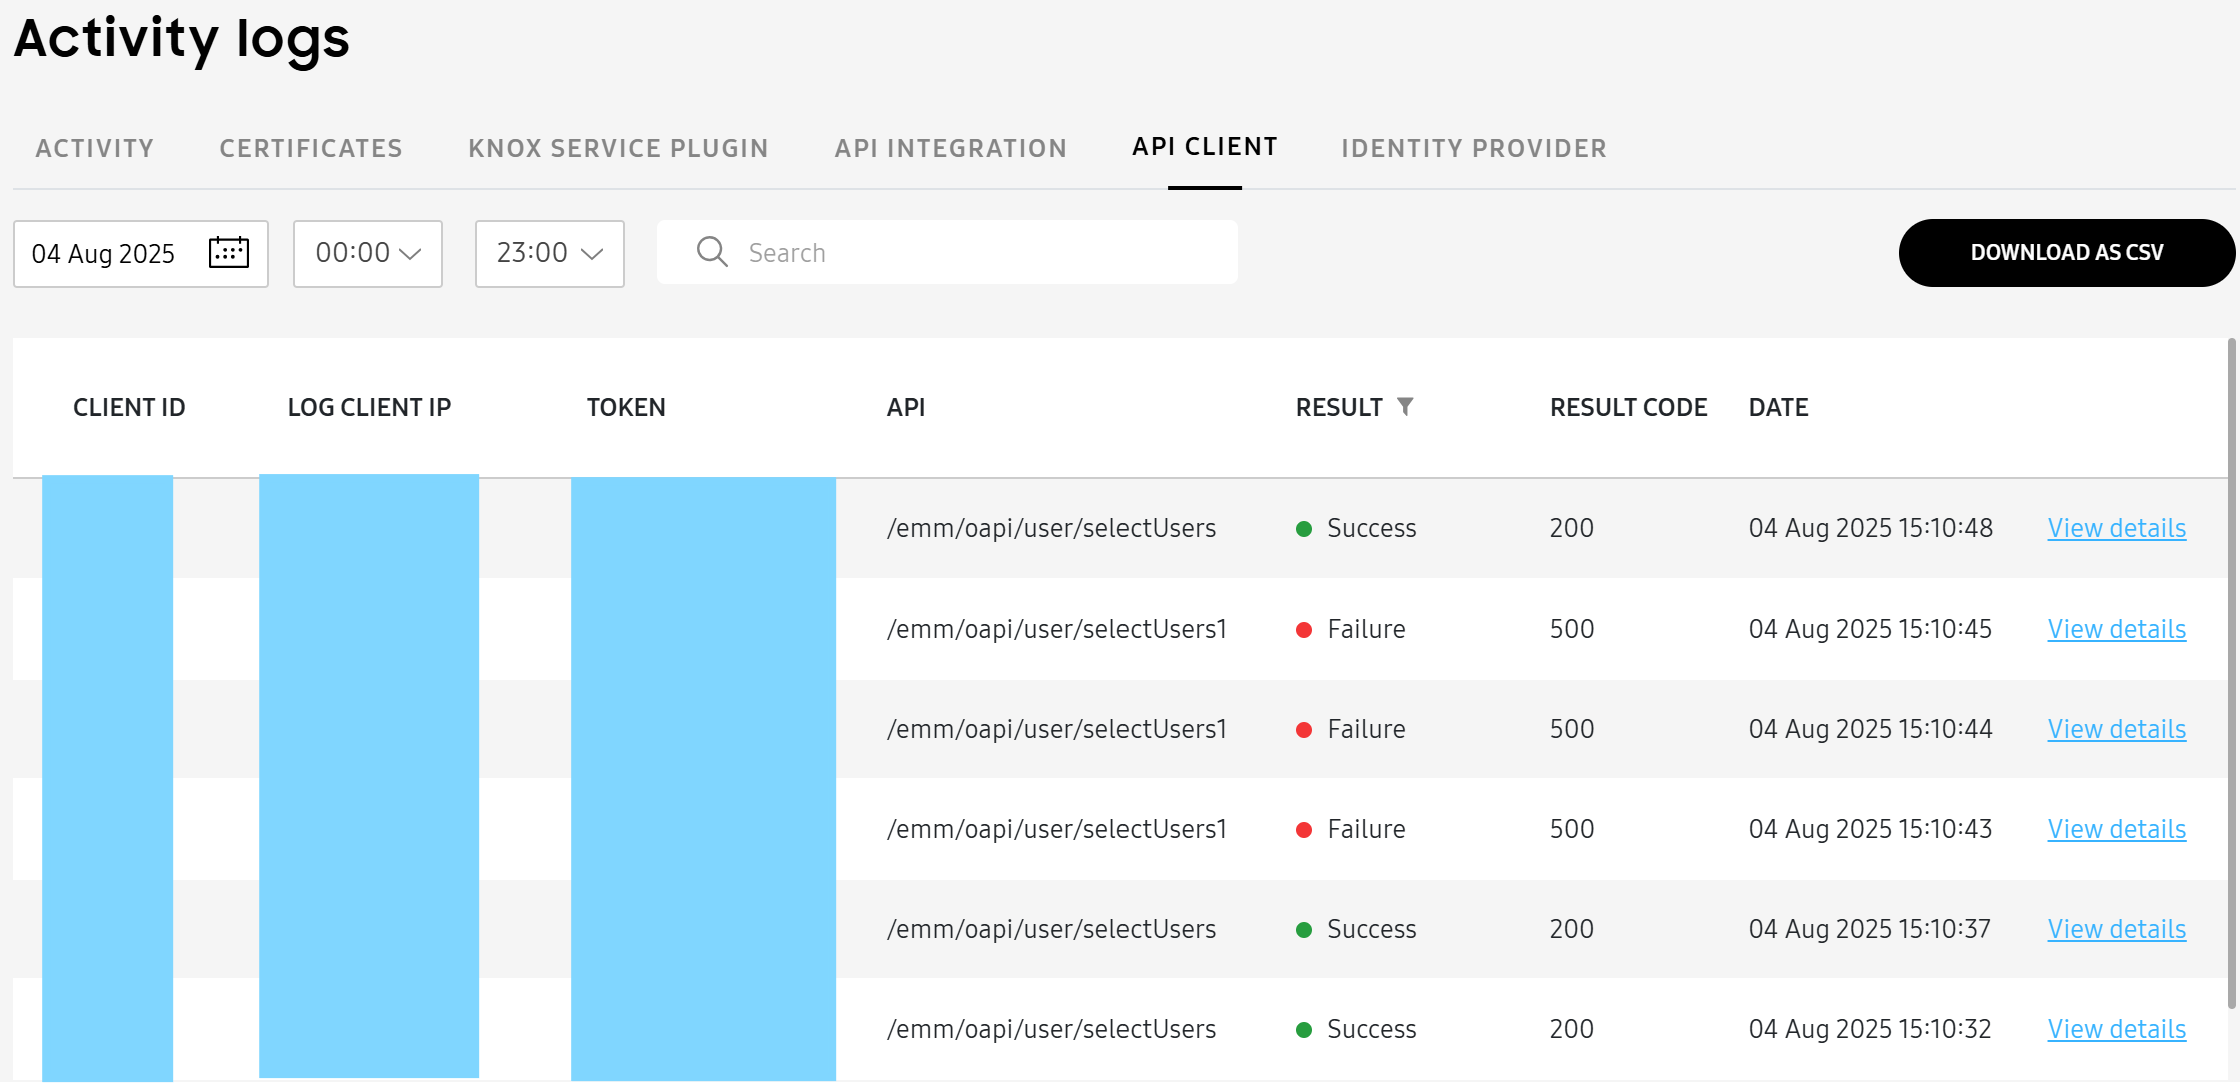Open the start time 00:00 dropdown

(367, 253)
